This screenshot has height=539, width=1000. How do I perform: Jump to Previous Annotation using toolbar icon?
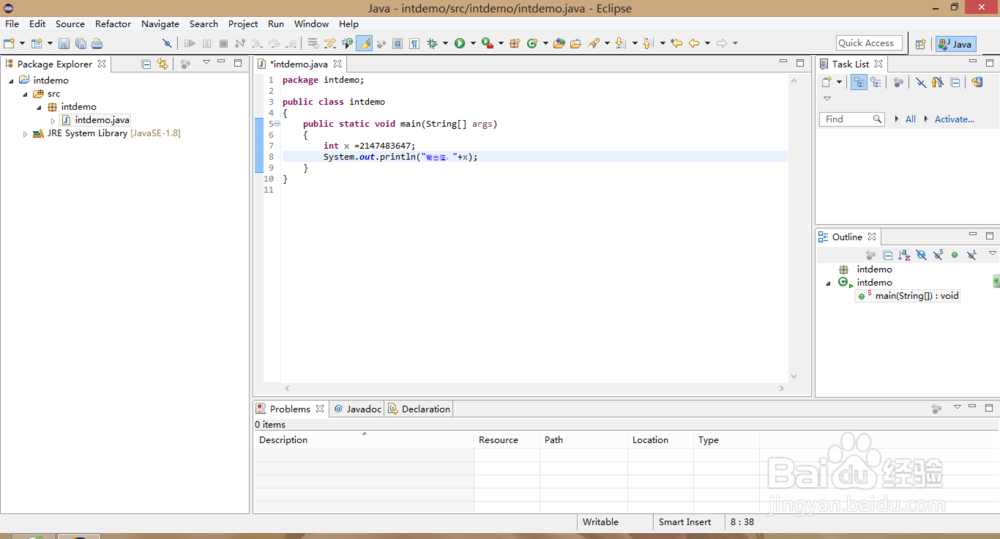648,43
